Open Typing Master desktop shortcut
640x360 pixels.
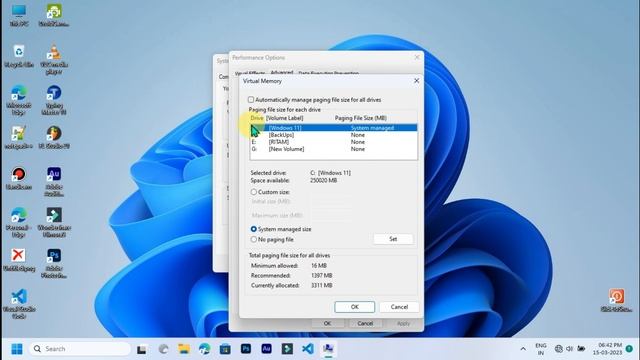(54, 100)
